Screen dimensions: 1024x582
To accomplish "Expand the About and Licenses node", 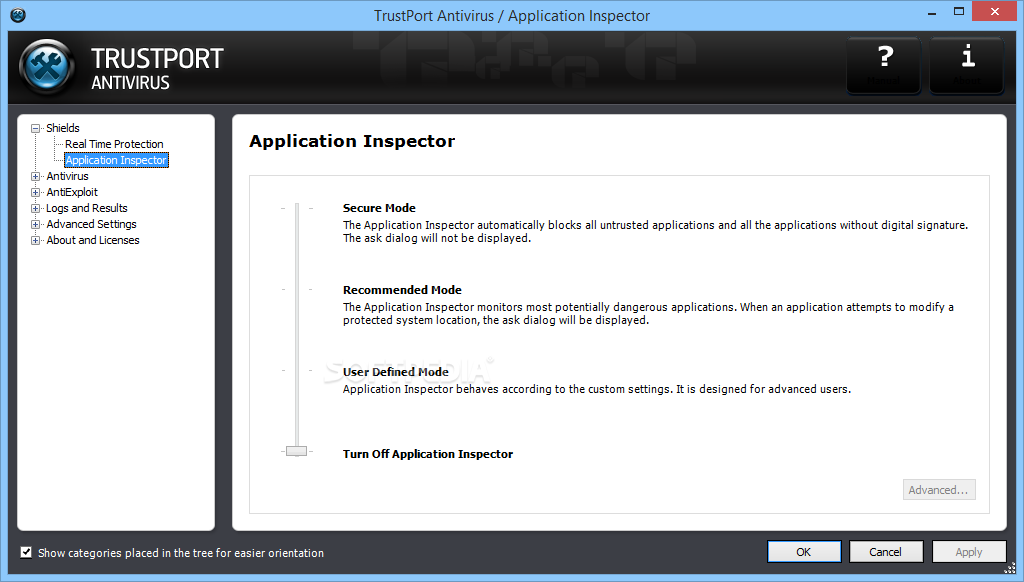I will (x=35, y=240).
